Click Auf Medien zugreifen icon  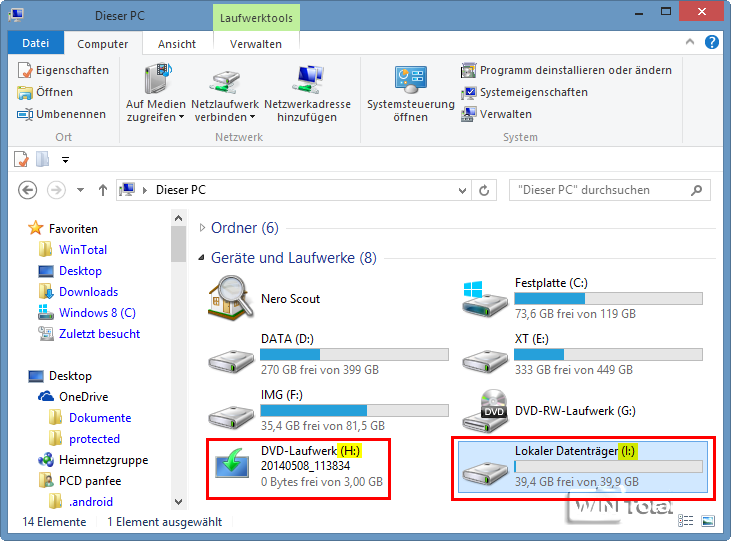[157, 78]
